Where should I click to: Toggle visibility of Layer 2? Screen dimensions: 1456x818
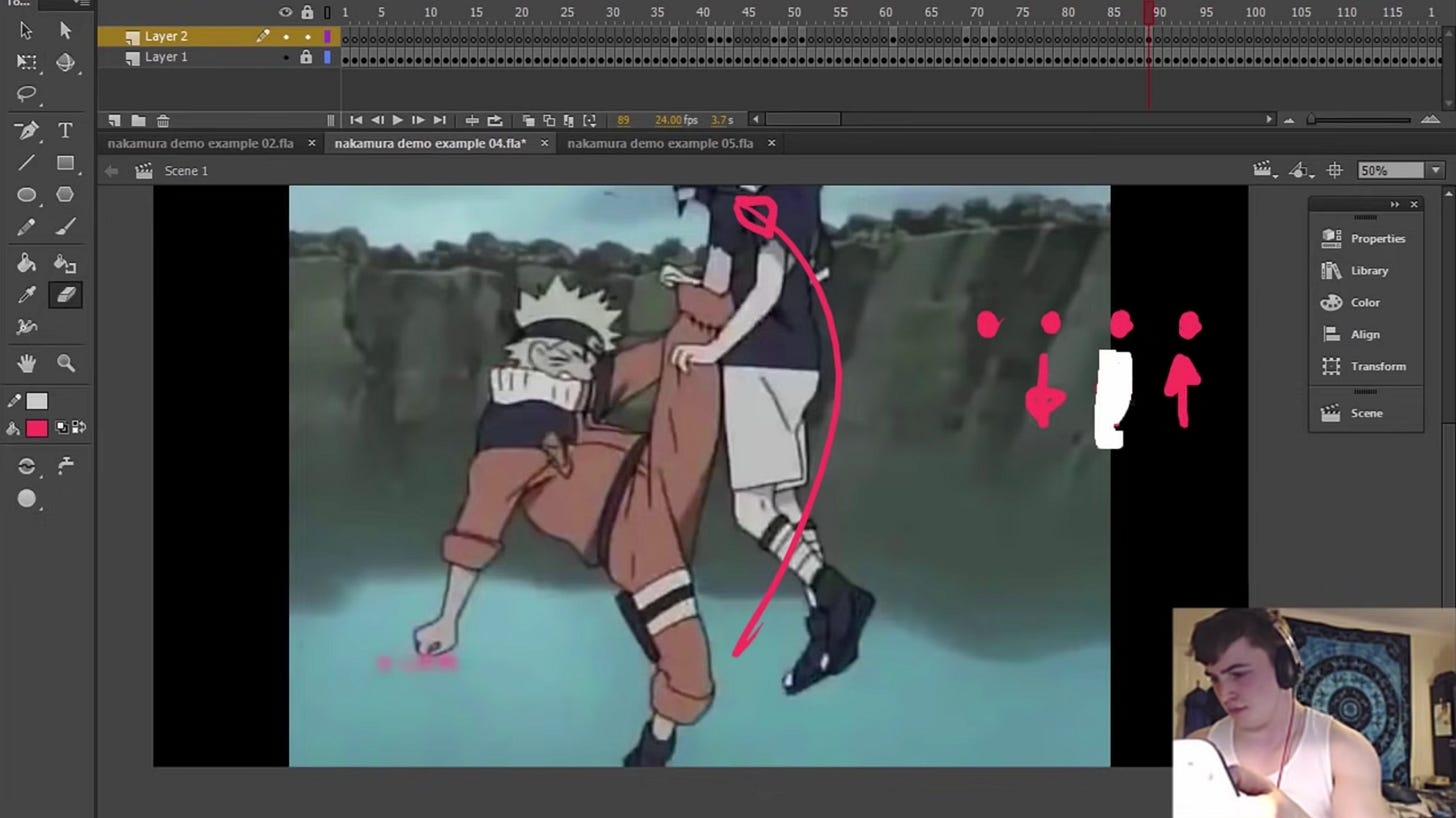coord(285,36)
